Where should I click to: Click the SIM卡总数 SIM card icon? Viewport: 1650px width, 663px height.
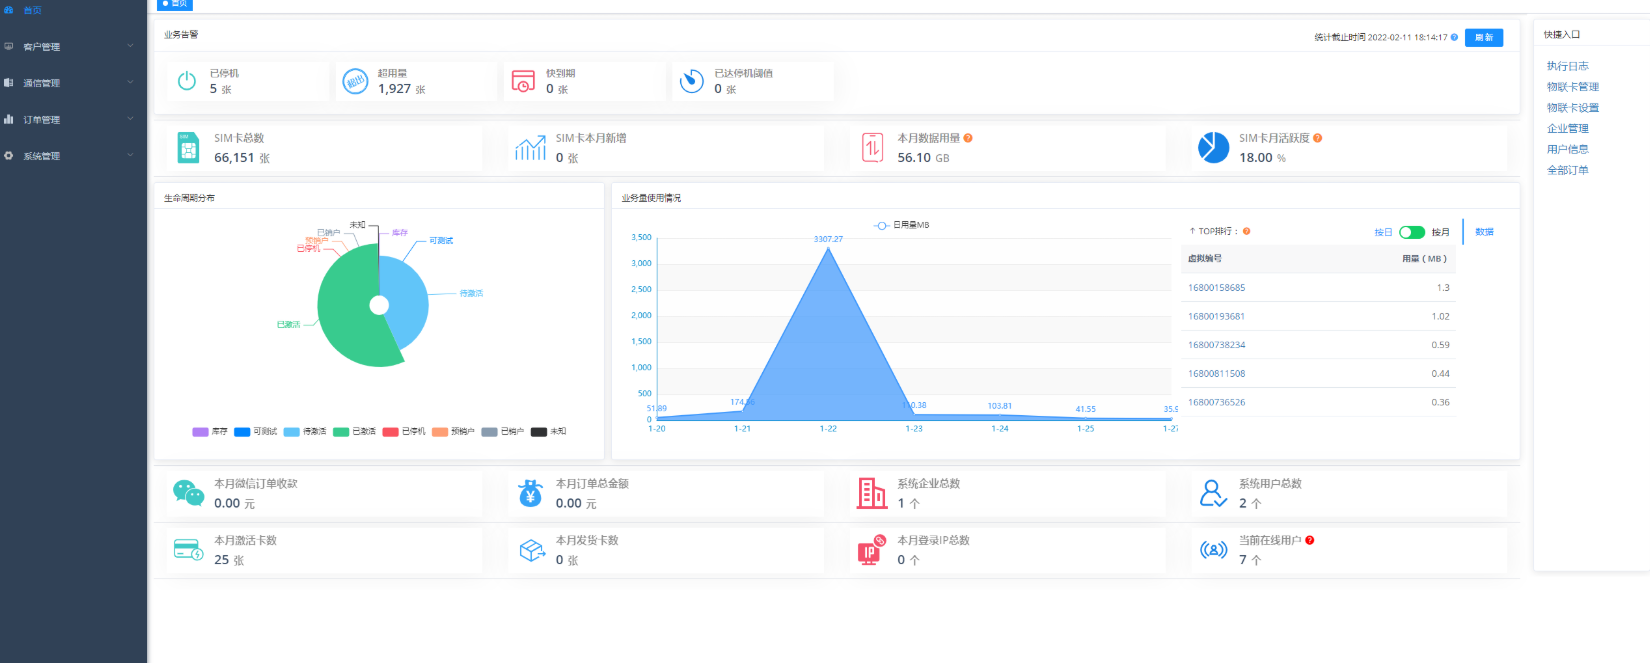pyautogui.click(x=188, y=147)
